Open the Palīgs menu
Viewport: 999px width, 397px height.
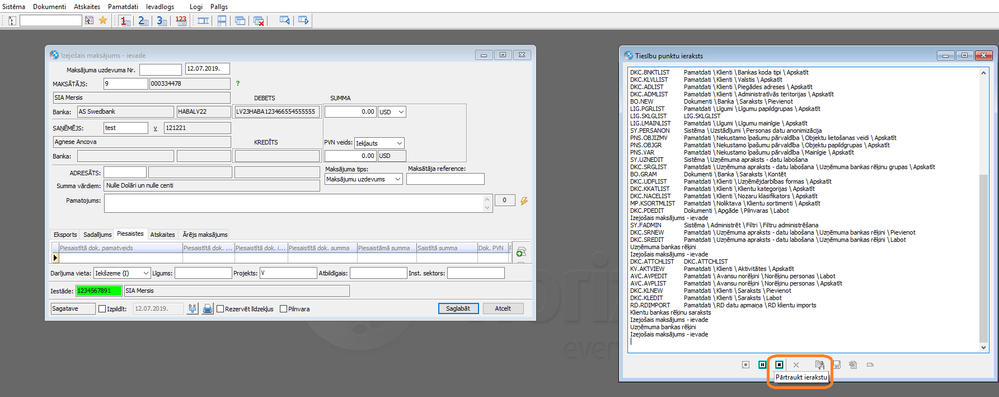click(x=219, y=6)
